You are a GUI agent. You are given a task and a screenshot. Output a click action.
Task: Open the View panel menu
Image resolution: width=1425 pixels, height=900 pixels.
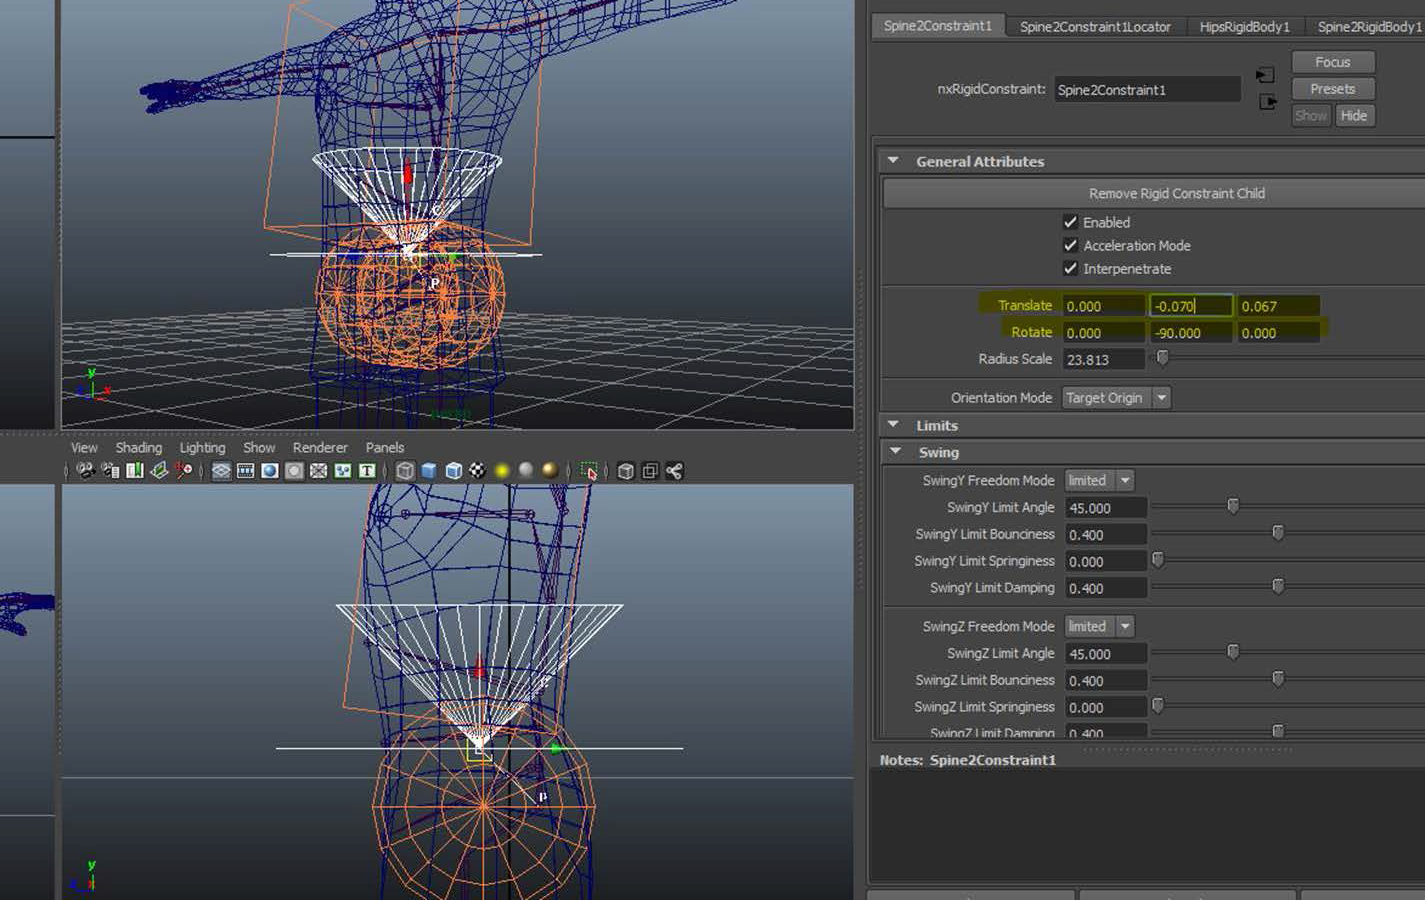tap(84, 448)
